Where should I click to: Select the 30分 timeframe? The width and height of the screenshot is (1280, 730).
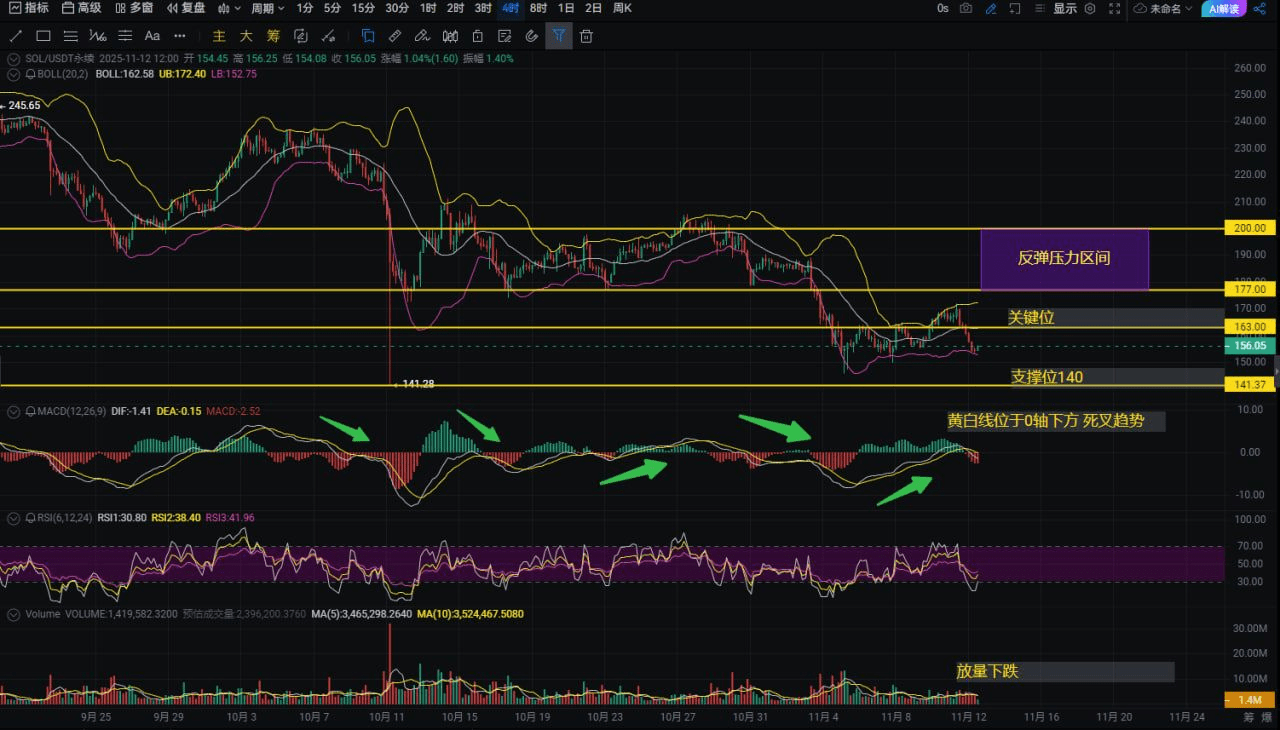[x=397, y=8]
